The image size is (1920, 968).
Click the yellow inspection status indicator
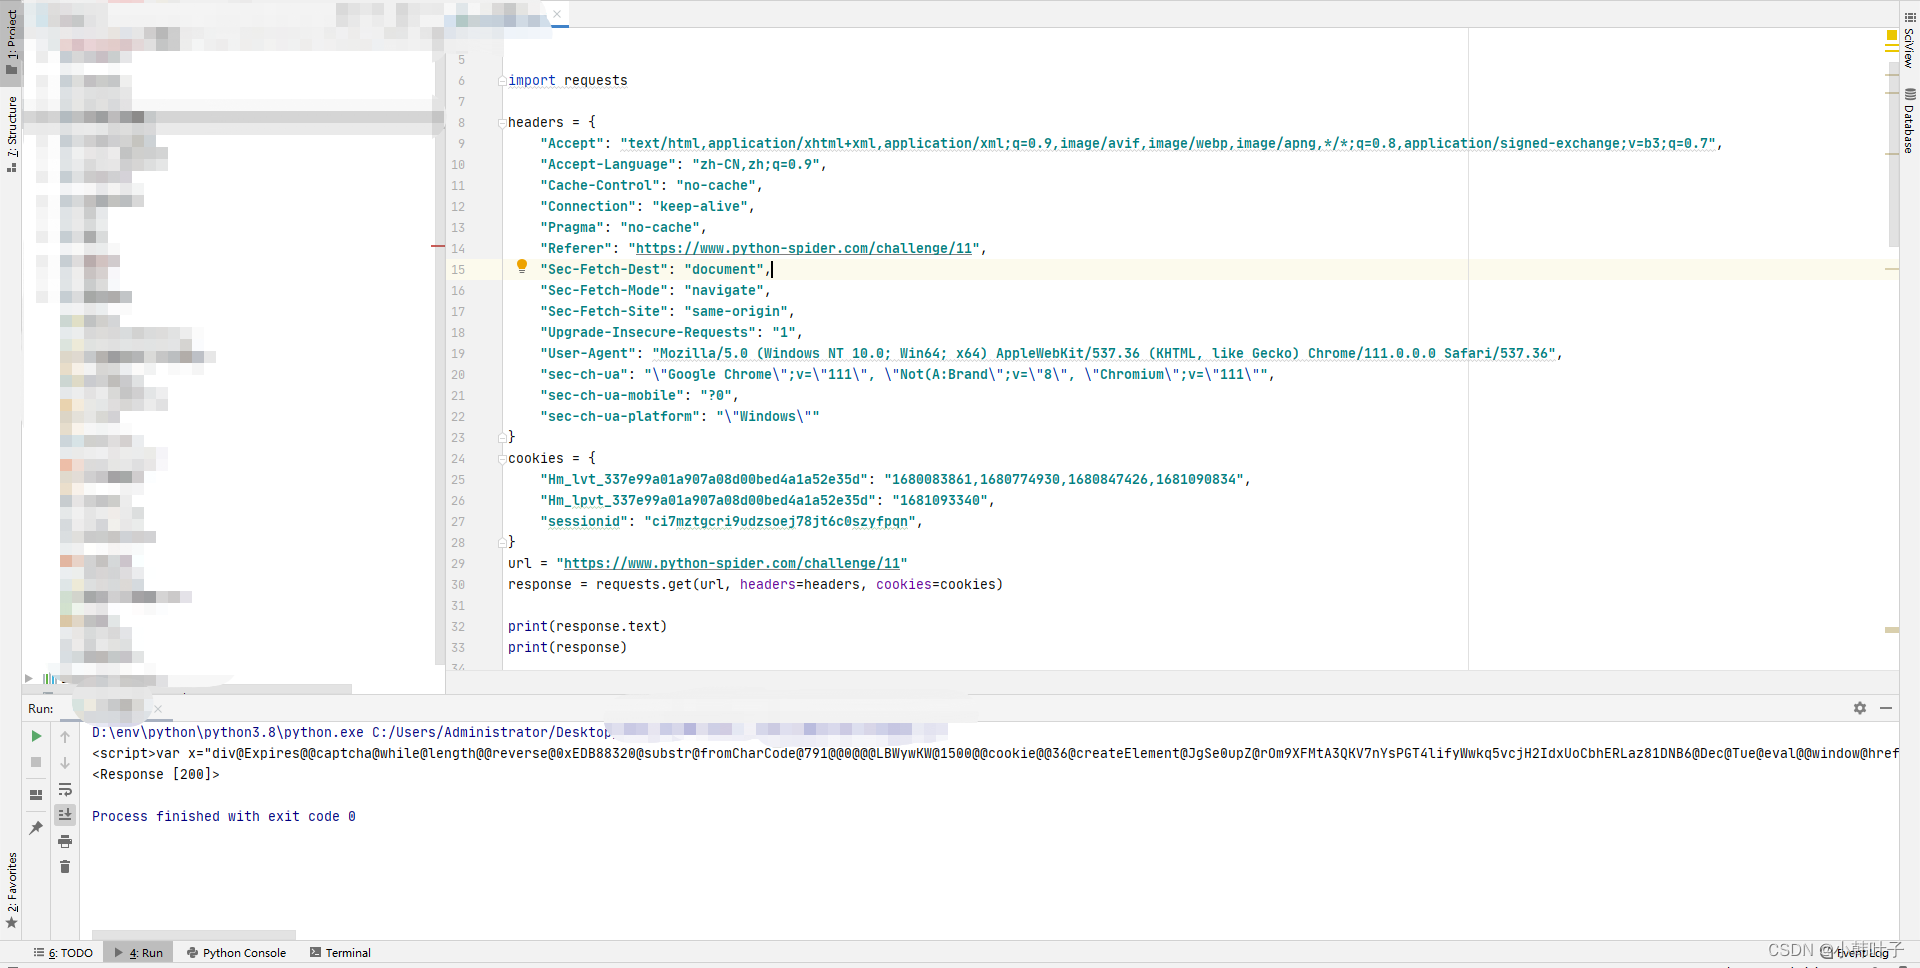1892,35
